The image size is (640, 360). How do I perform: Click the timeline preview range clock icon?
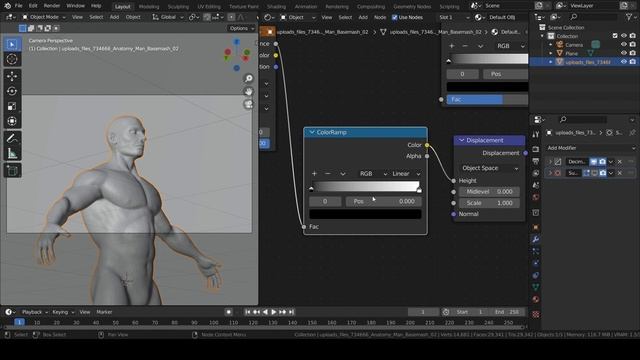446,312
